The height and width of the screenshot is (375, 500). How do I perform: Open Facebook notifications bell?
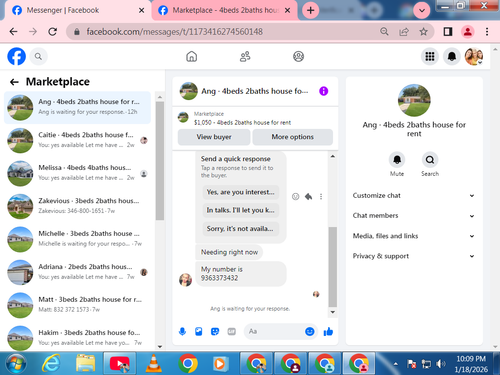pos(452,56)
